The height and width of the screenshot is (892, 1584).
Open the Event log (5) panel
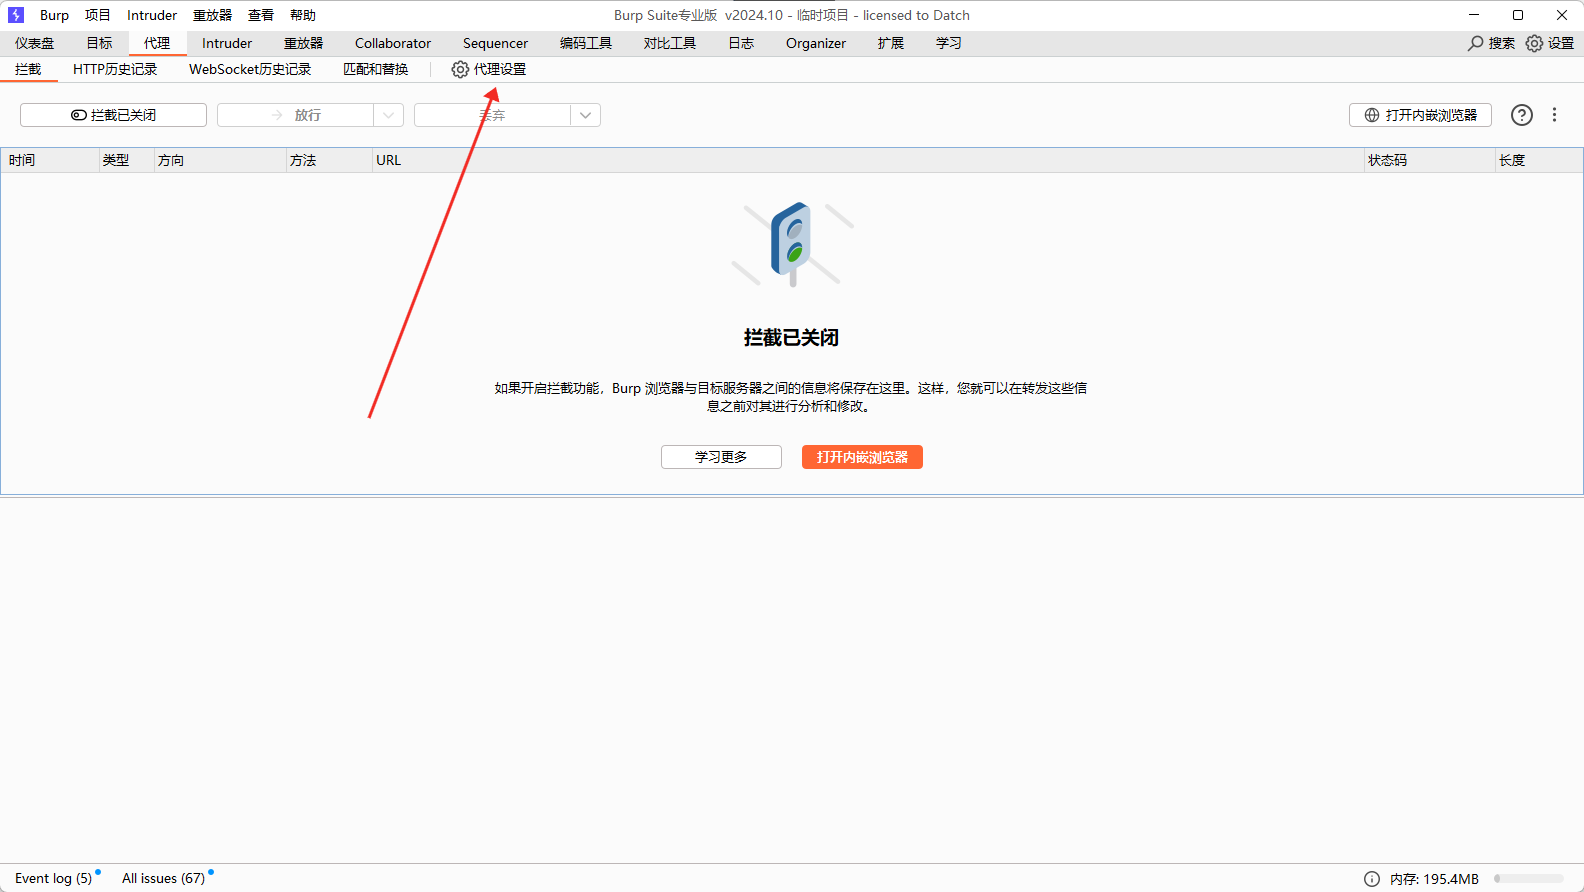coord(55,878)
